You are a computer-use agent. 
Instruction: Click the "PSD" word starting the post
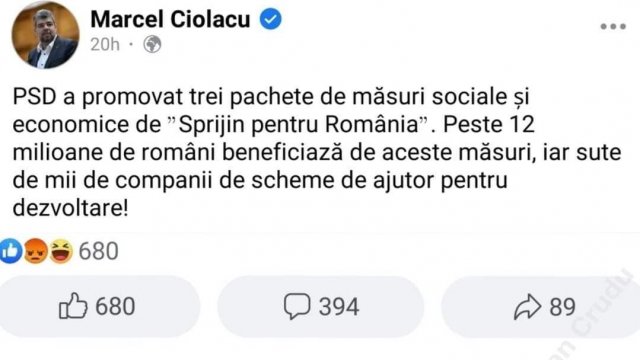click(x=34, y=97)
